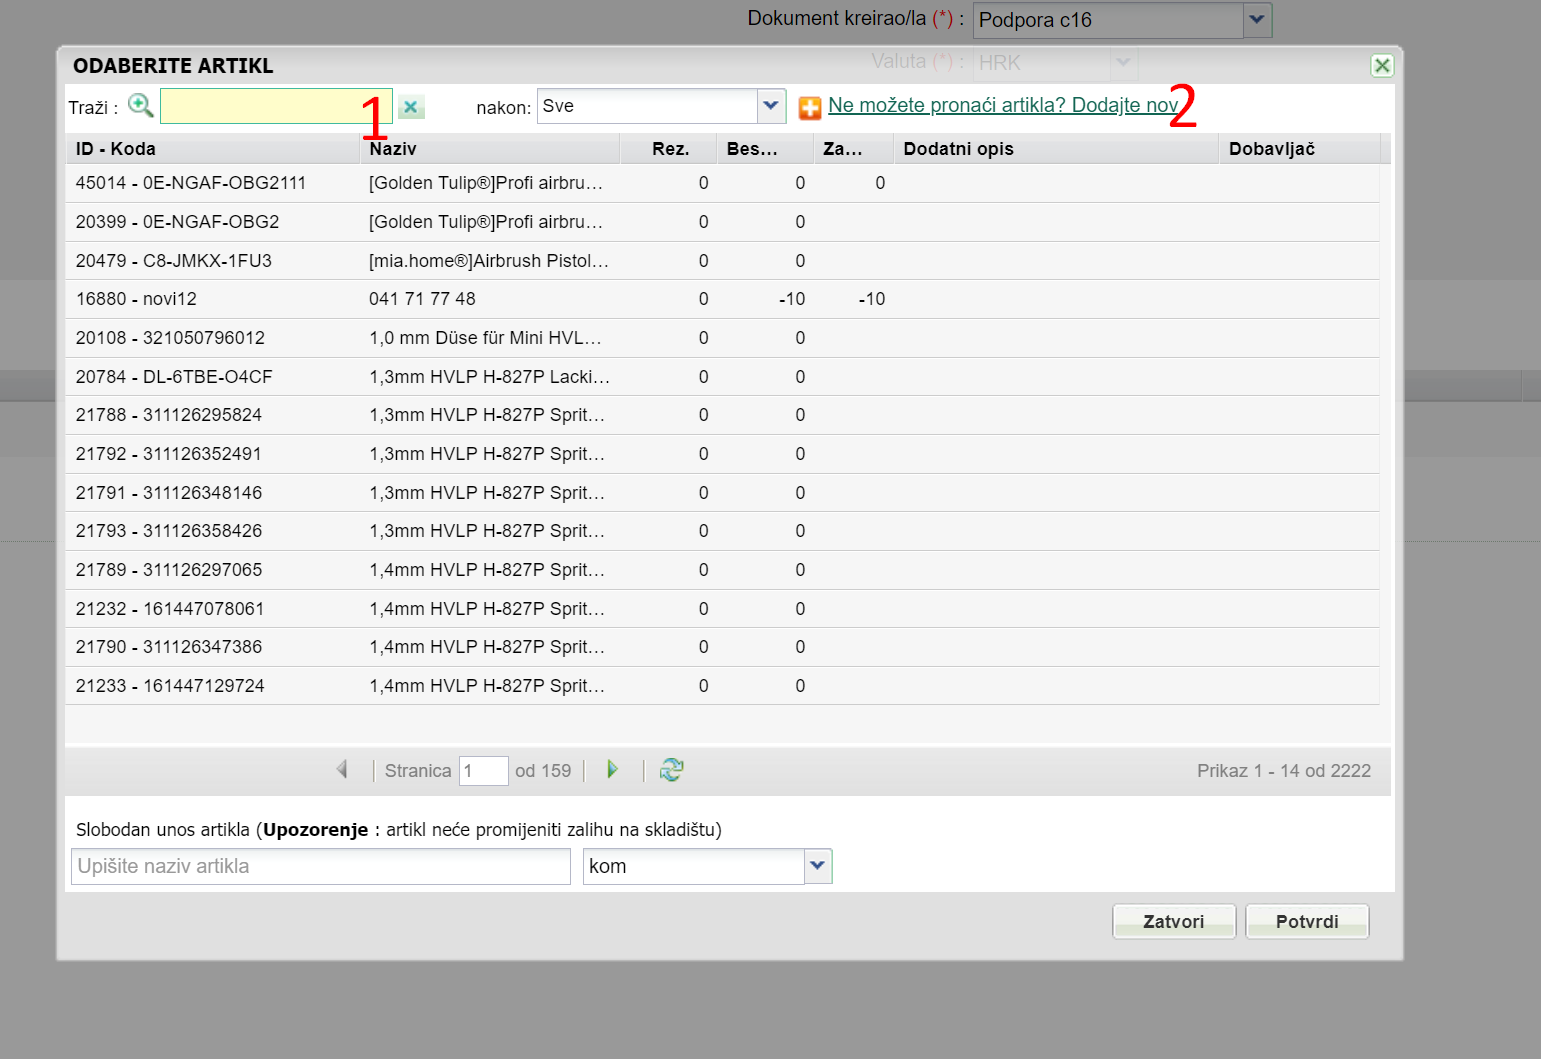
Task: Select row 21233 - 161447129724
Action: pos(722,686)
